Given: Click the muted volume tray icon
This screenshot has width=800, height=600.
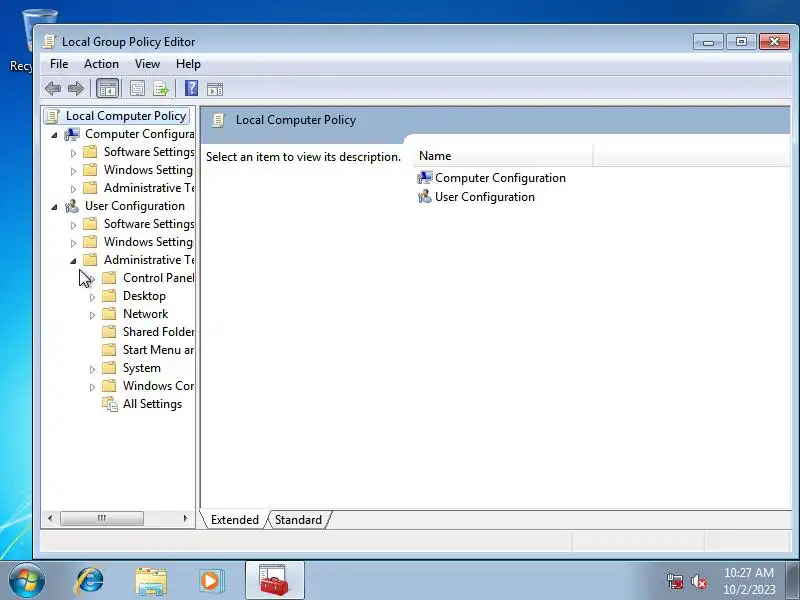Looking at the screenshot, I should pyautogui.click(x=698, y=581).
